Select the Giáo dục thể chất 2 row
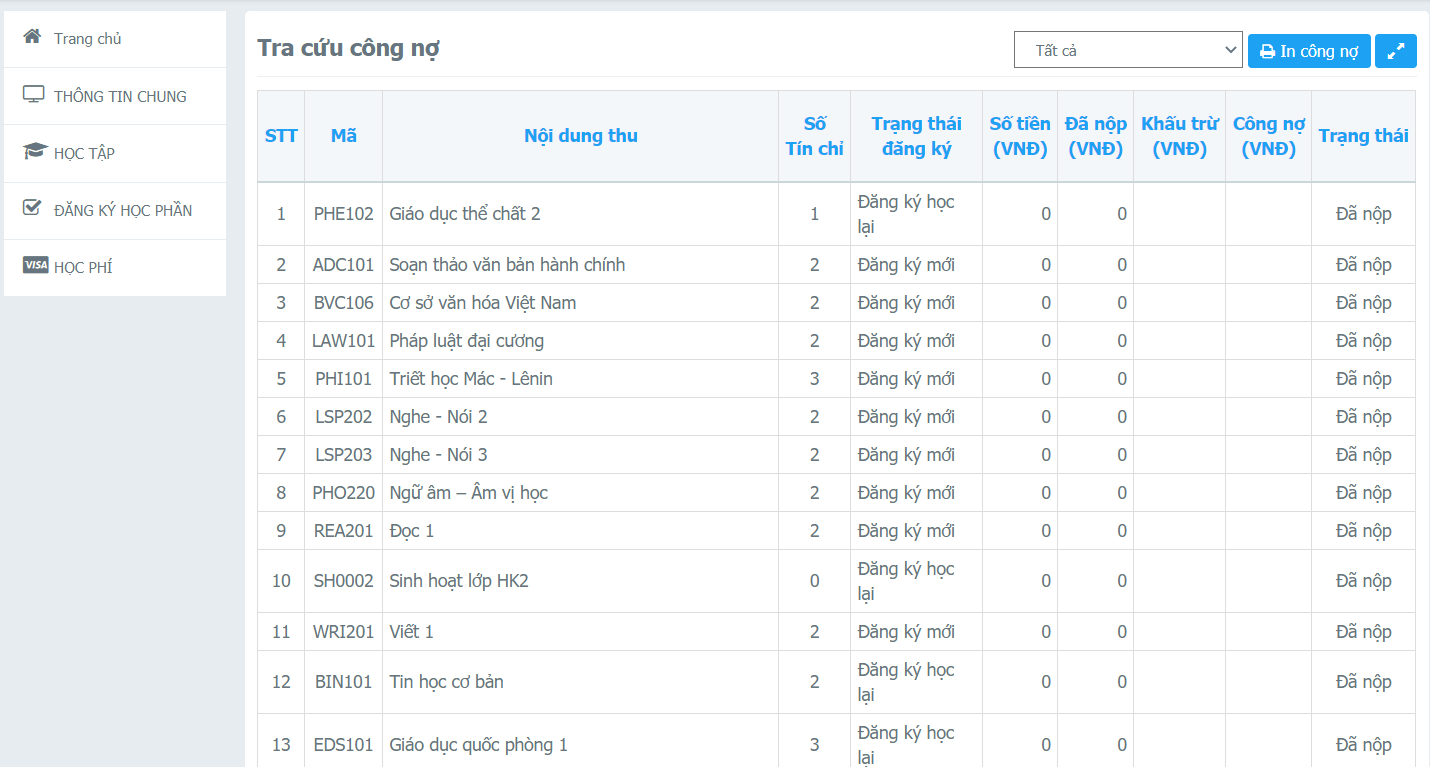This screenshot has width=1430, height=767. click(465, 214)
